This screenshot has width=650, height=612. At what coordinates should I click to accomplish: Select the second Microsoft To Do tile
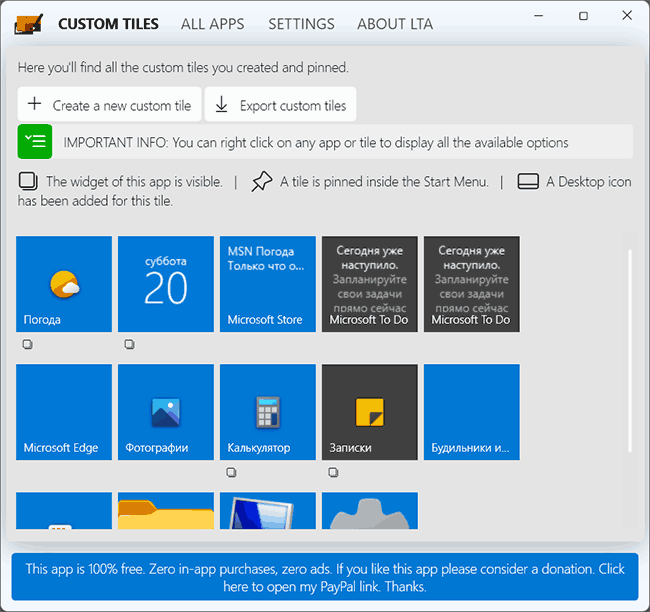tap(472, 284)
